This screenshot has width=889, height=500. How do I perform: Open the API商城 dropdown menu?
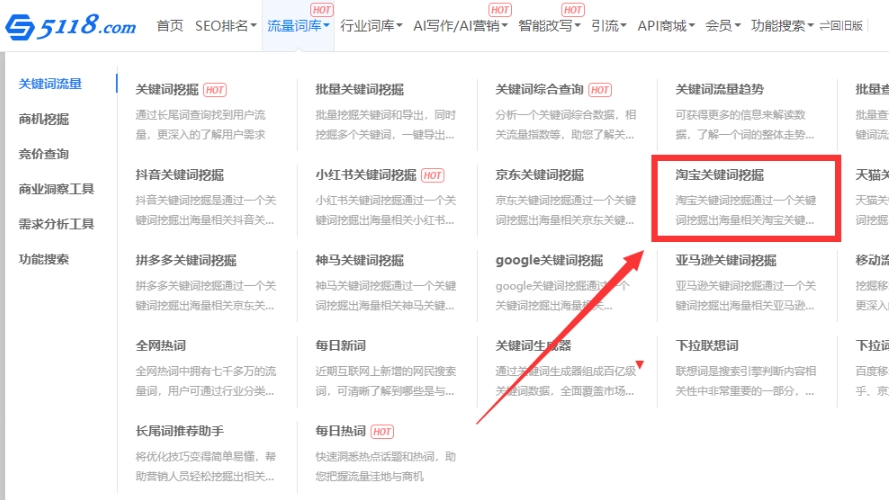(x=666, y=26)
